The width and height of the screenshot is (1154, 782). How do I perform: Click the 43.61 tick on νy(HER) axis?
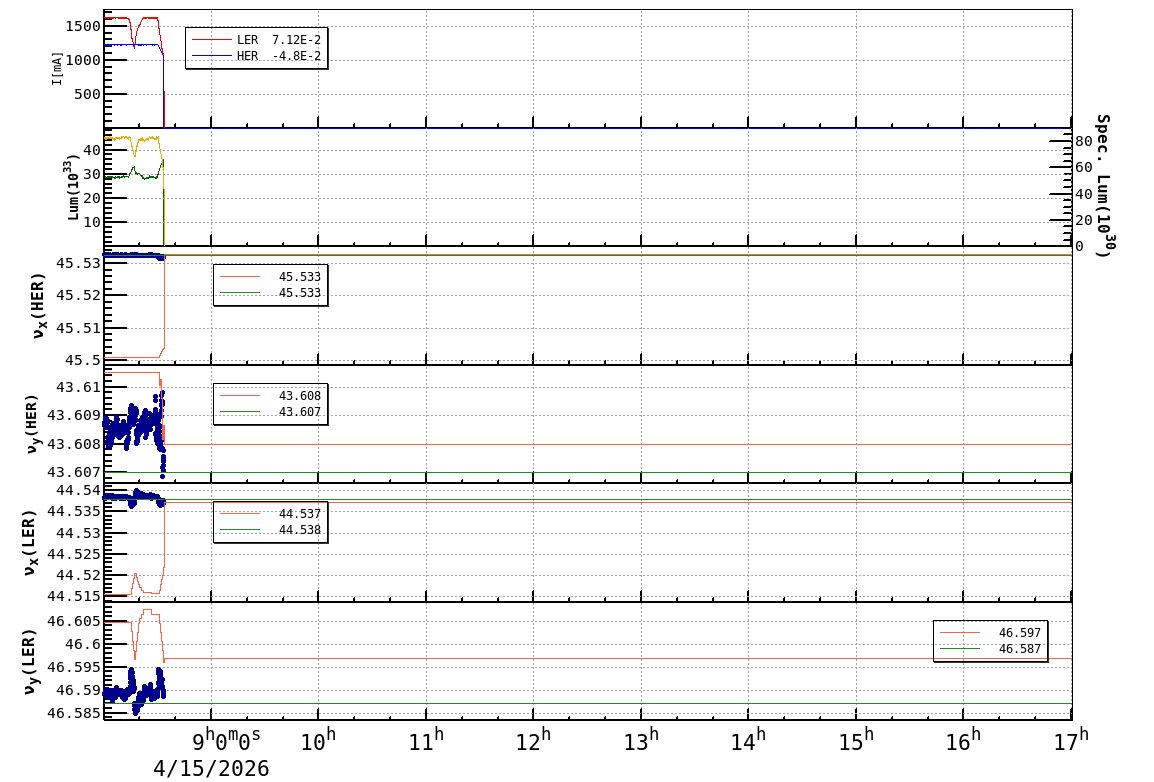78,388
